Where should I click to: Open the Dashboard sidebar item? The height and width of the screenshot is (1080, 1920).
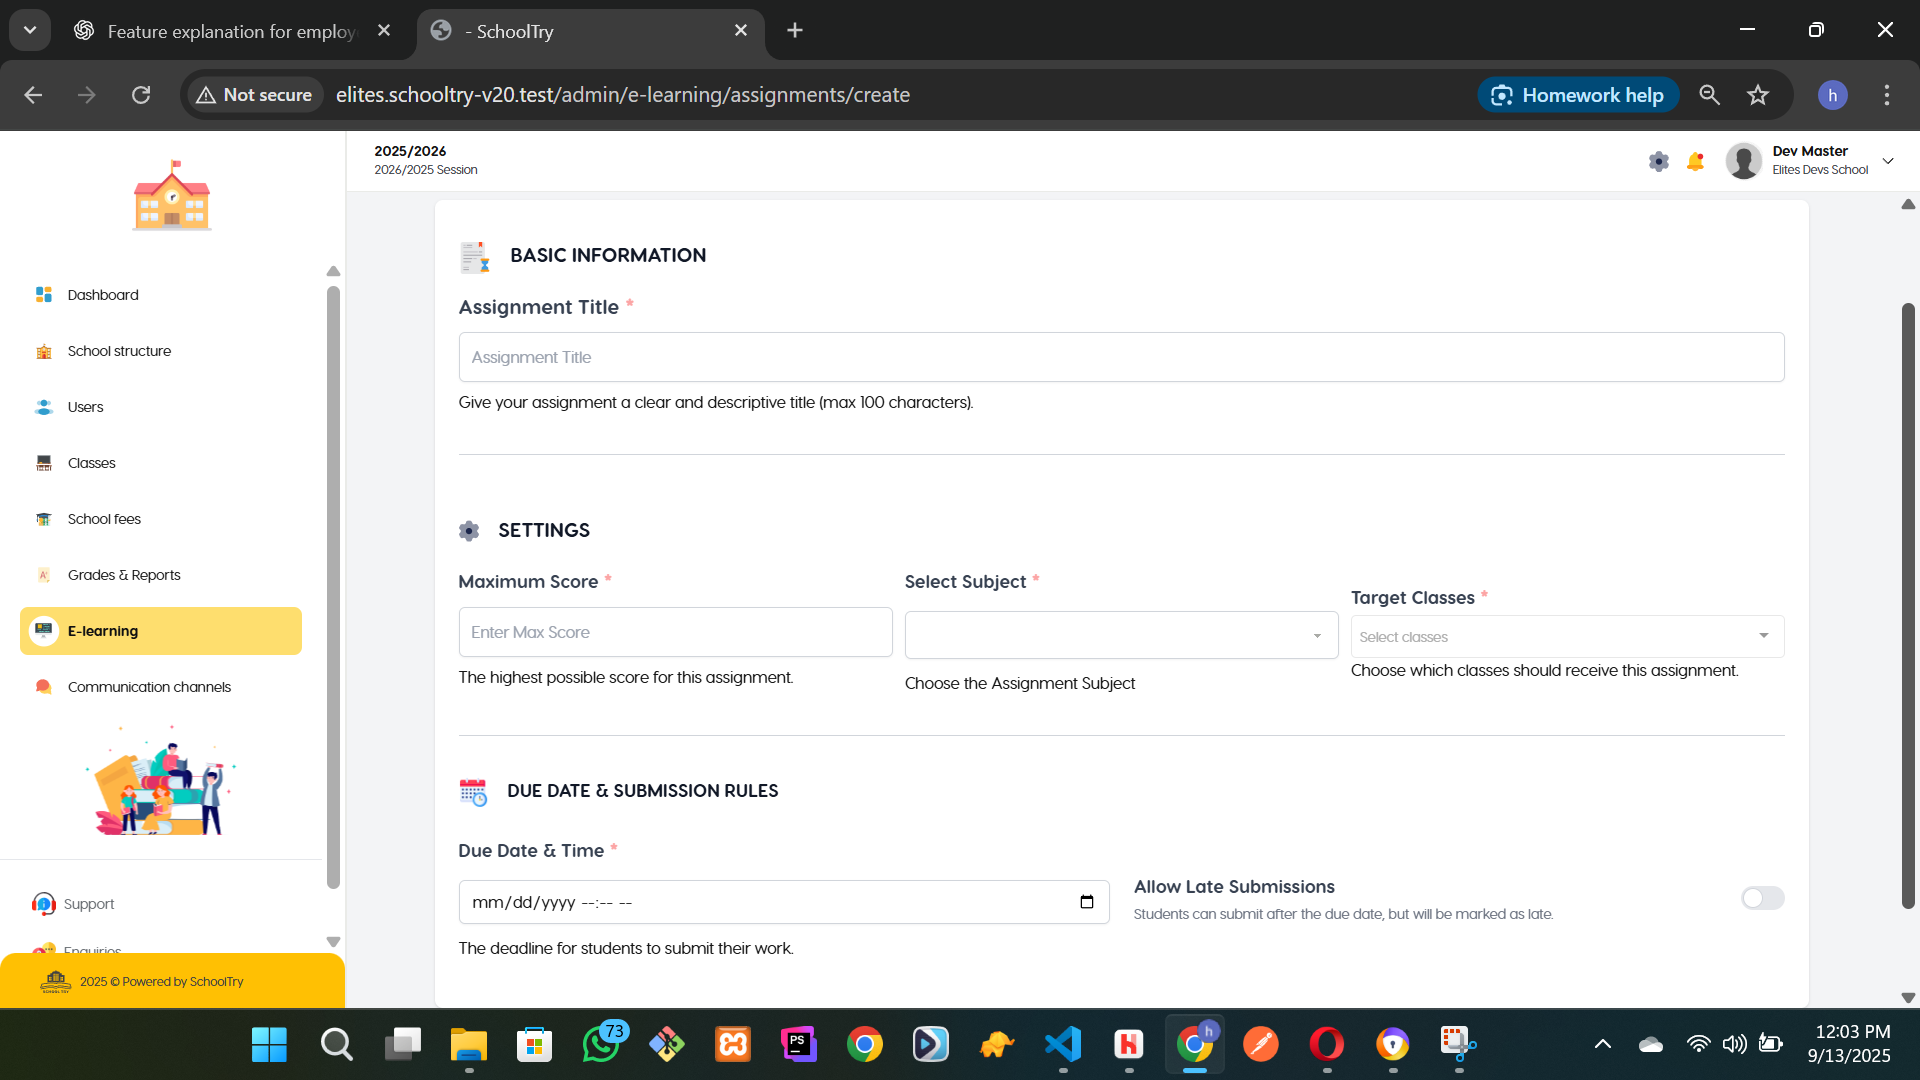pyautogui.click(x=160, y=295)
